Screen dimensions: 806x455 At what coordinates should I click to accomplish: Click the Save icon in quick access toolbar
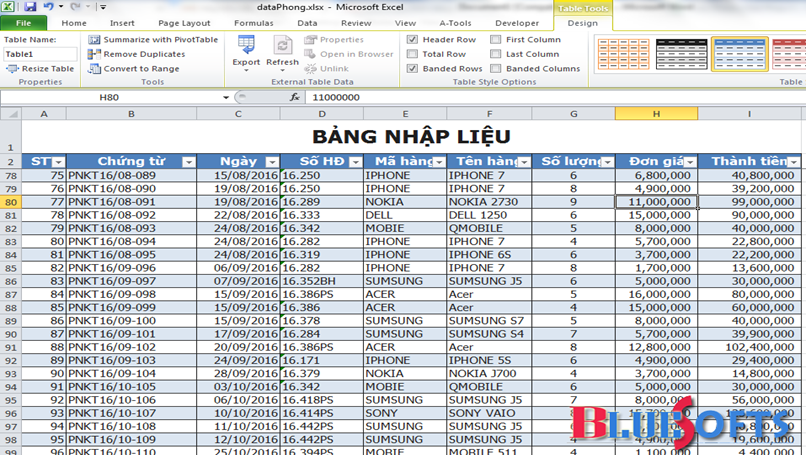[x=30, y=7]
